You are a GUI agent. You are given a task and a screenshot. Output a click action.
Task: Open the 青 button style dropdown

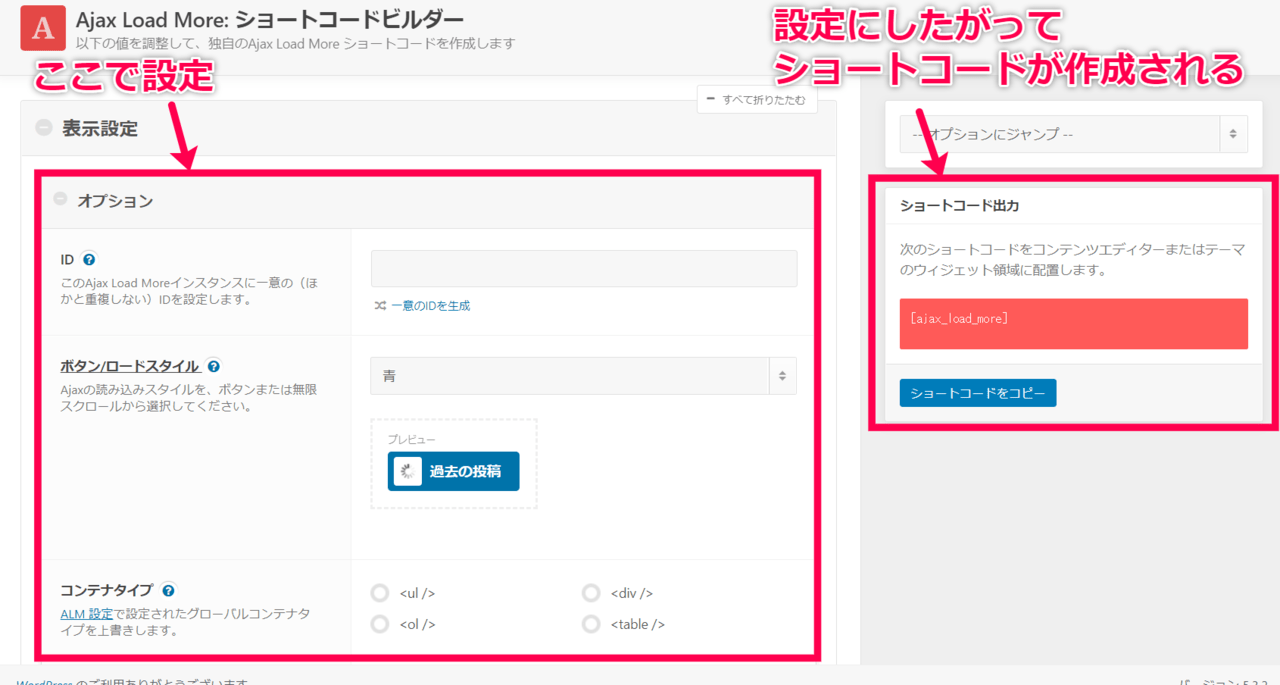point(584,376)
